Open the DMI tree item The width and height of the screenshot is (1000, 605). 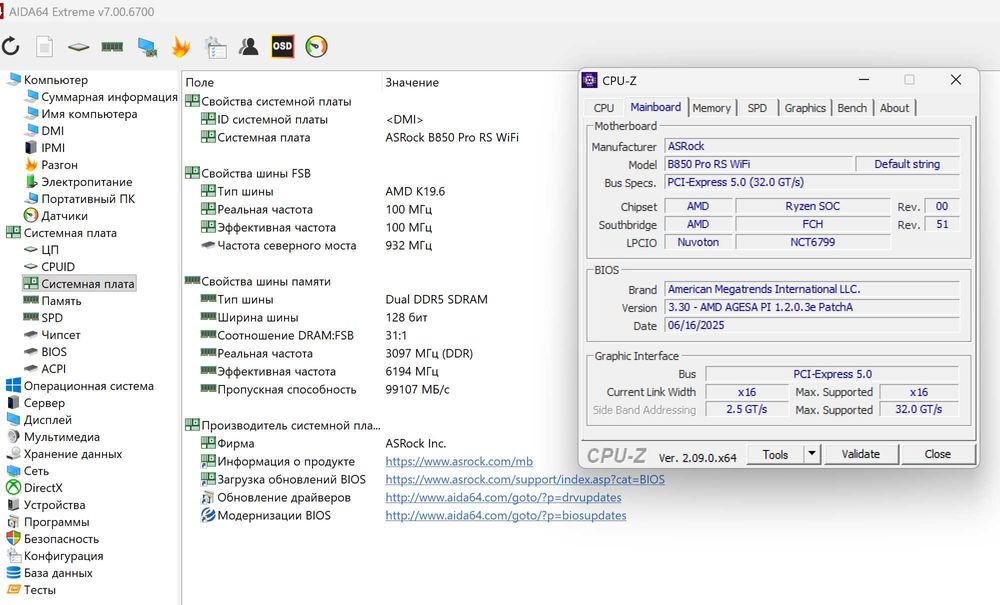(x=52, y=131)
